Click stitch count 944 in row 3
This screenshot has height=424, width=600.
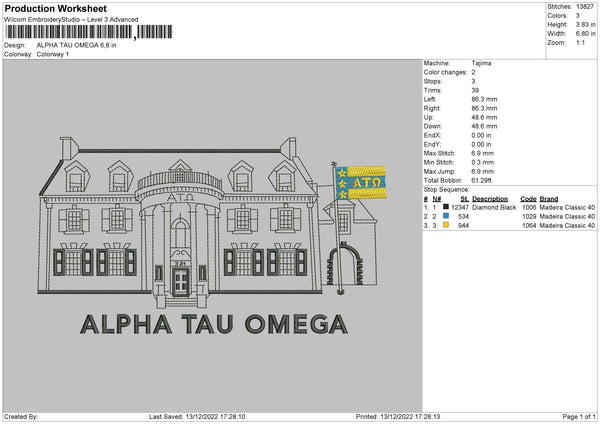pyautogui.click(x=463, y=225)
